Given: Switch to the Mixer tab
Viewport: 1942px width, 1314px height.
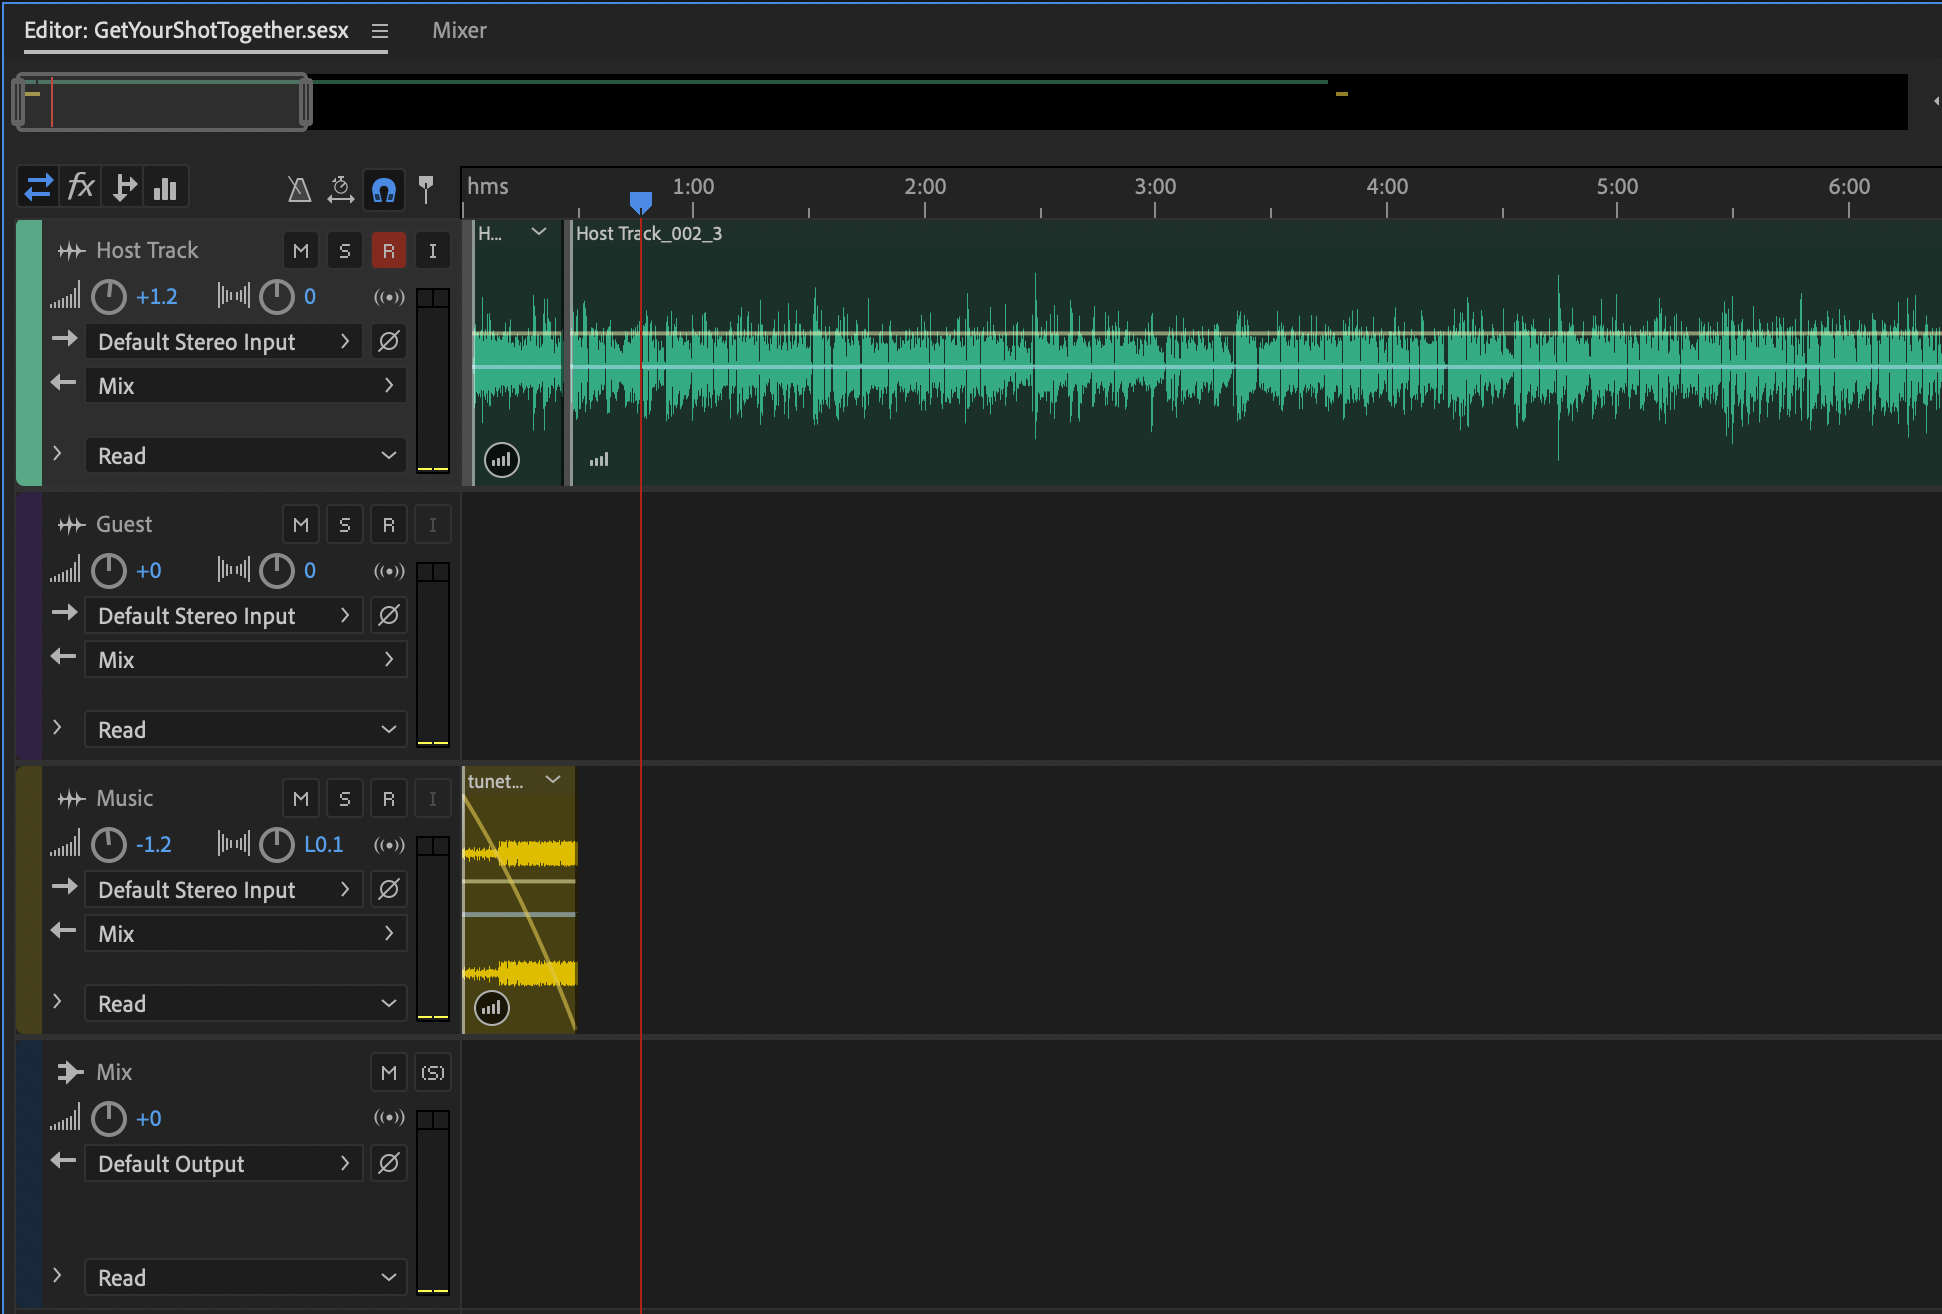Looking at the screenshot, I should [459, 31].
